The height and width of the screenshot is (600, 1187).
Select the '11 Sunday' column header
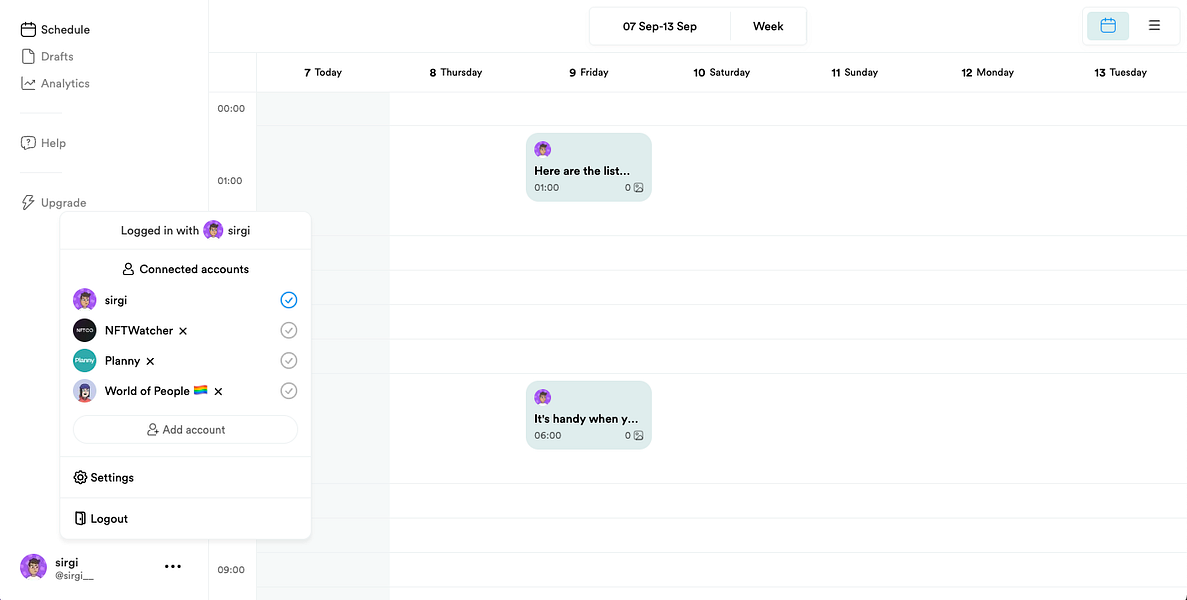coord(855,73)
